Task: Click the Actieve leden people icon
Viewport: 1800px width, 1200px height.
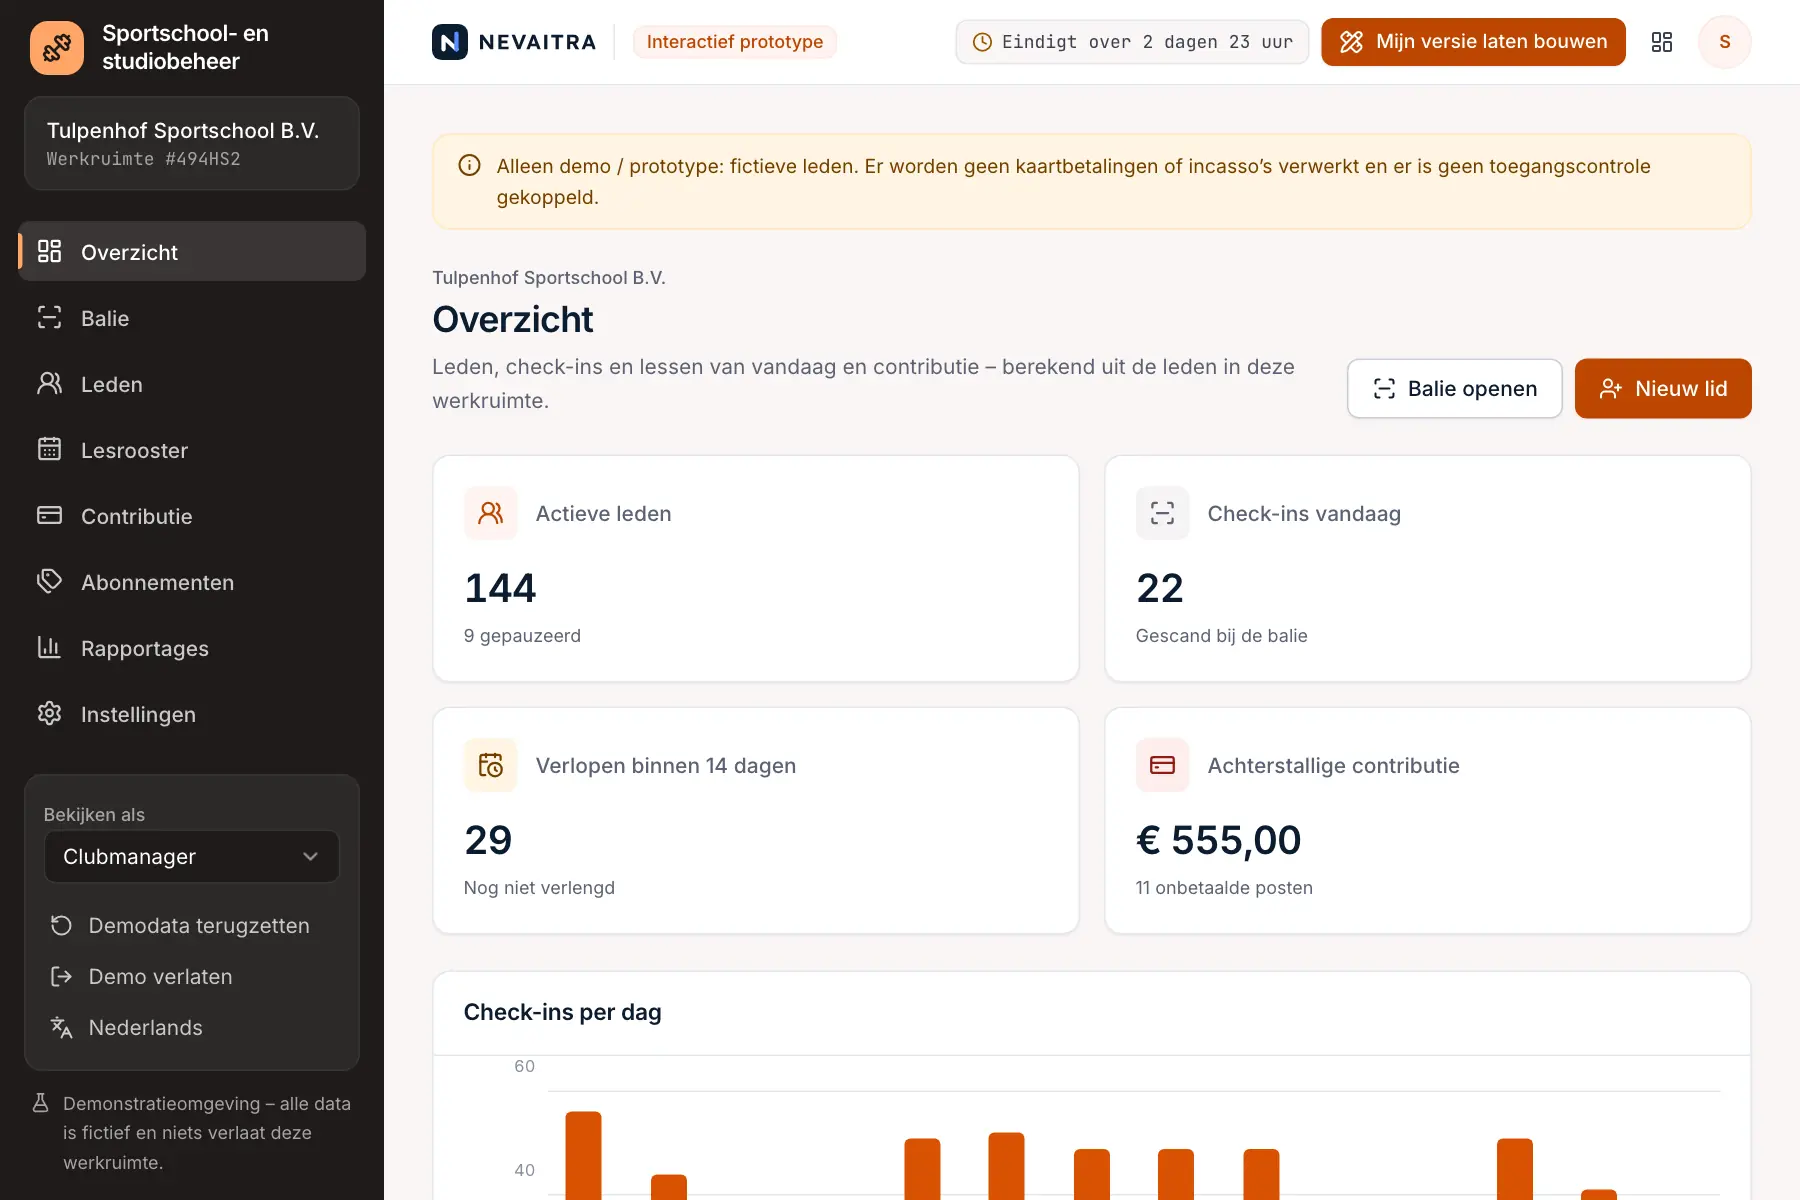Action: coord(490,513)
